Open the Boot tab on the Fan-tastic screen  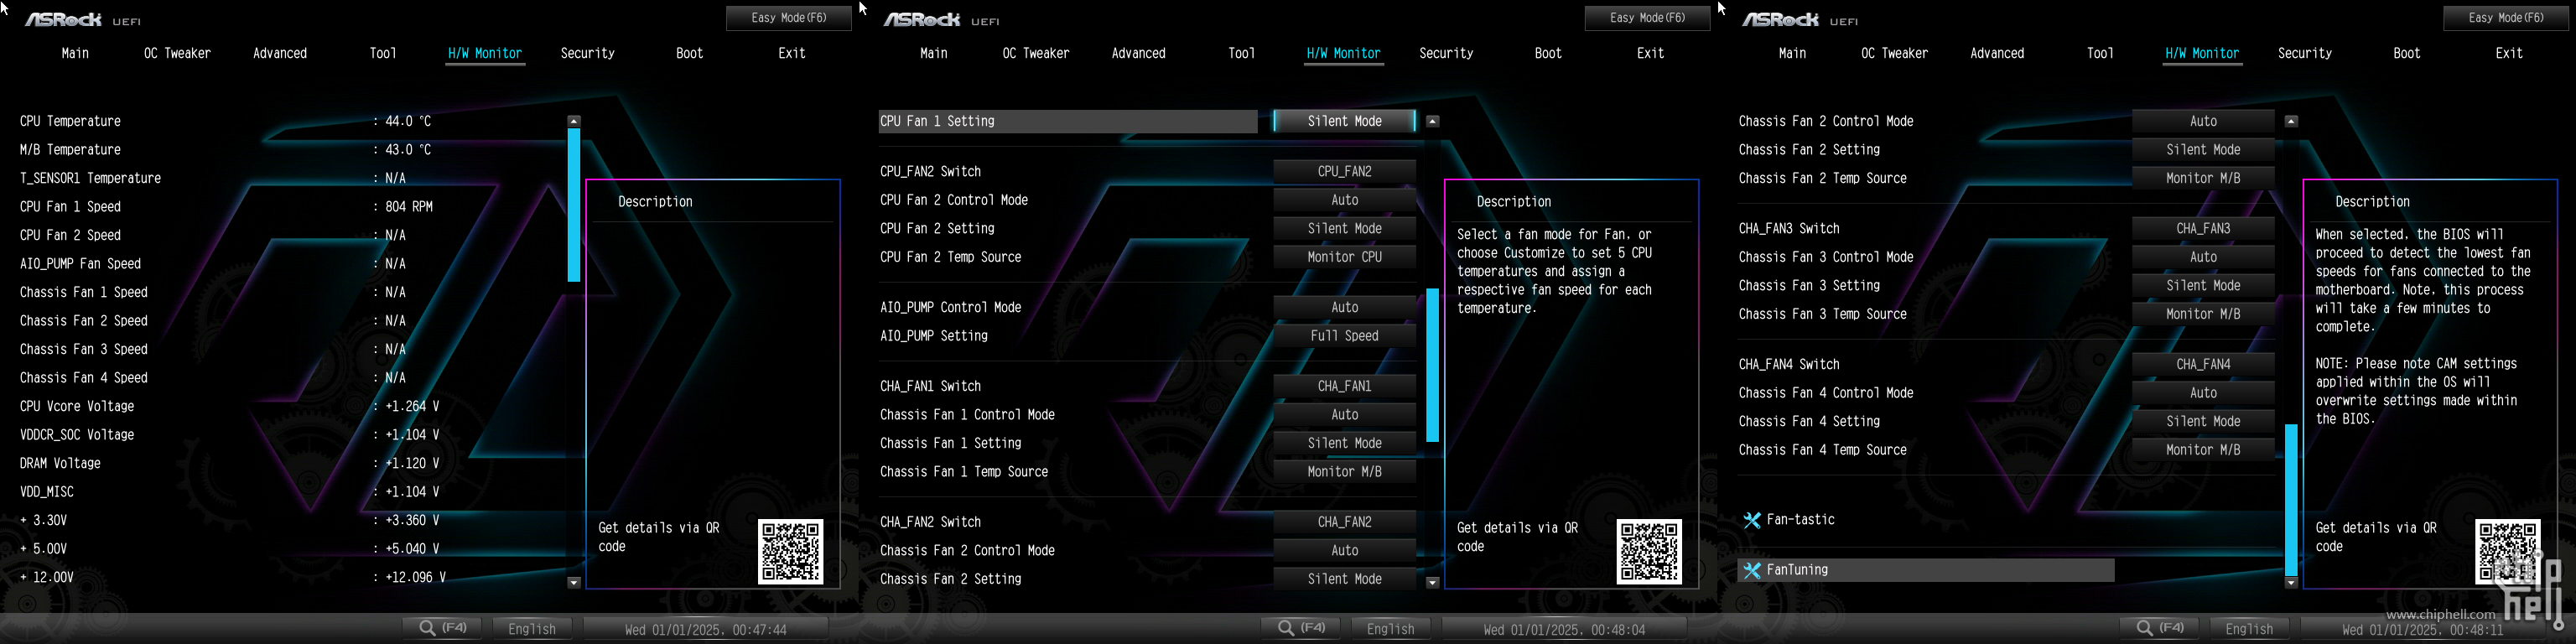pos(2406,53)
